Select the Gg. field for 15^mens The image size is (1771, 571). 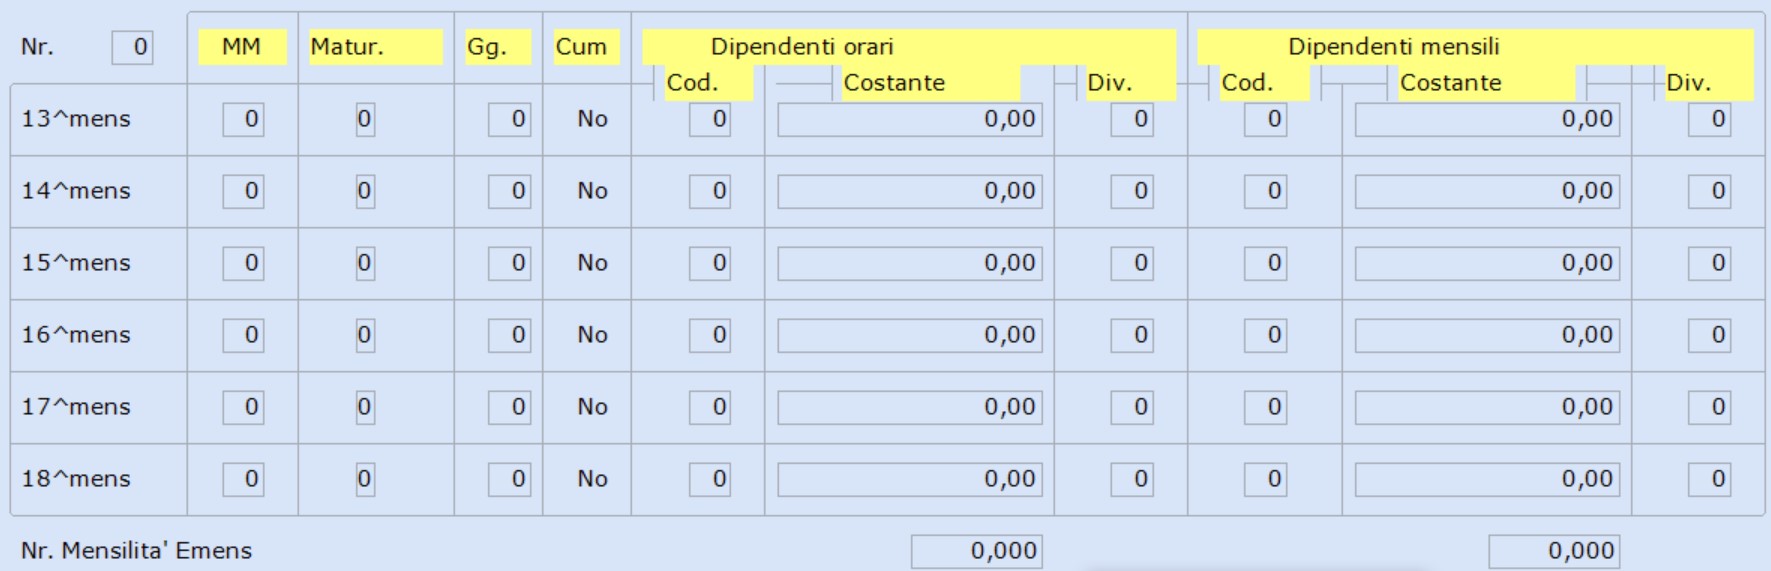(509, 263)
